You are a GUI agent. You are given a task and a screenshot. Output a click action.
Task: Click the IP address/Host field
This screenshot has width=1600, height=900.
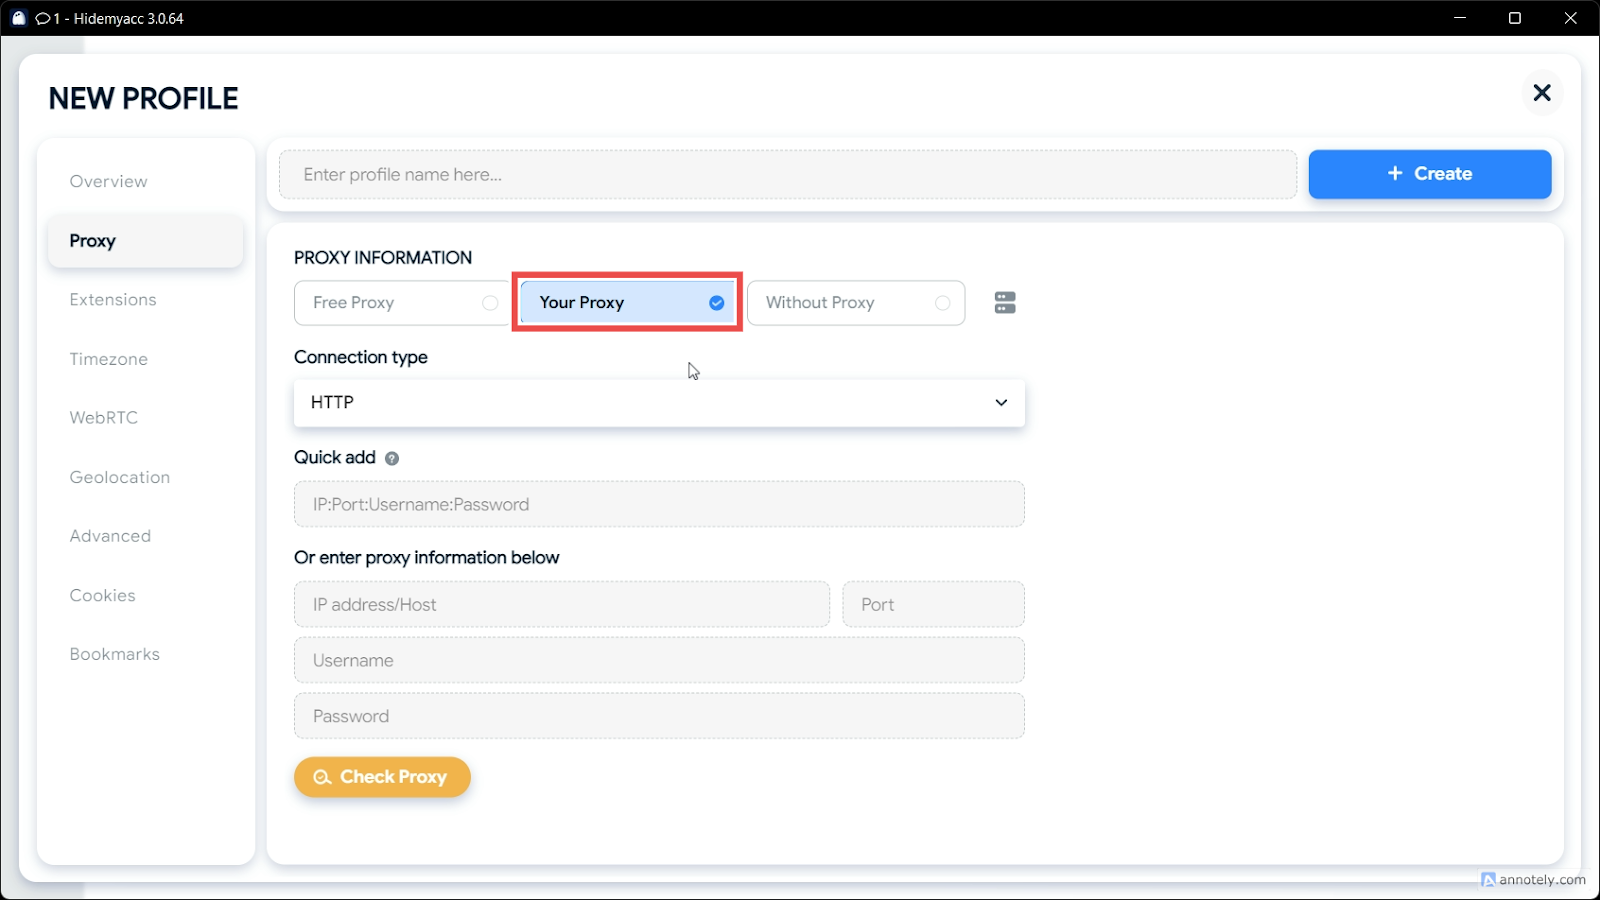562,604
